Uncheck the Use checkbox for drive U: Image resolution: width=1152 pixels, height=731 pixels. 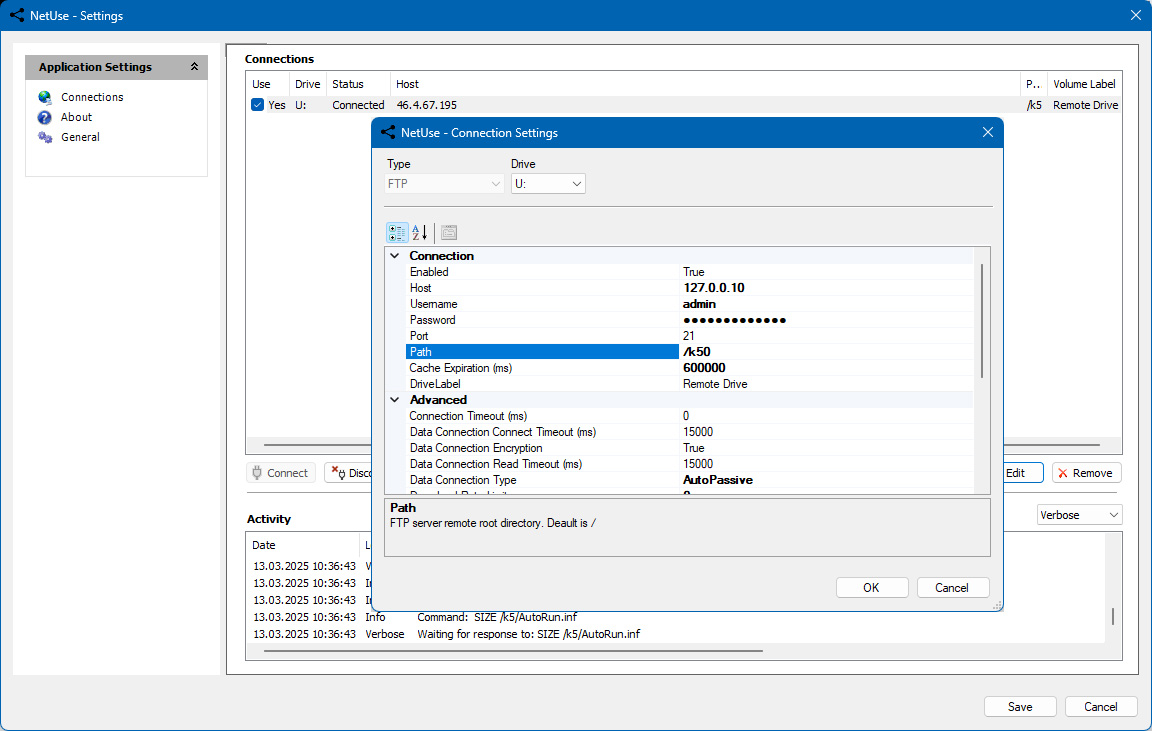pyautogui.click(x=257, y=105)
